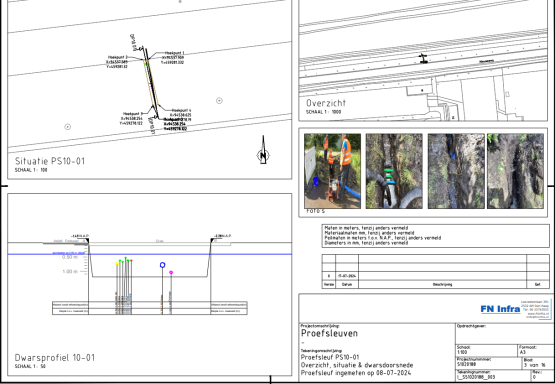Select the magenta cable marker dot
The width and height of the screenshot is (555, 384).
coord(171,273)
